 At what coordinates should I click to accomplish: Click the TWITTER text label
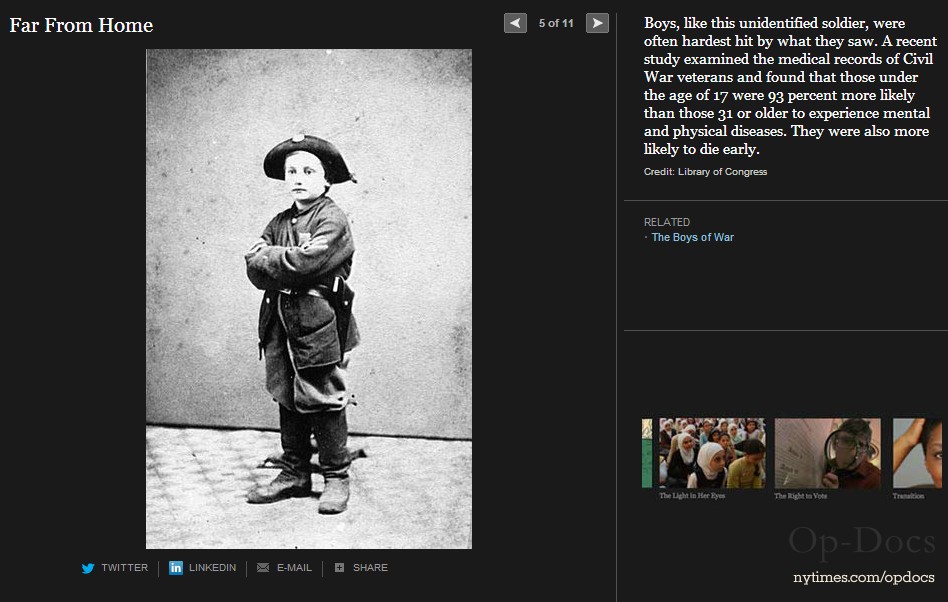tap(124, 568)
